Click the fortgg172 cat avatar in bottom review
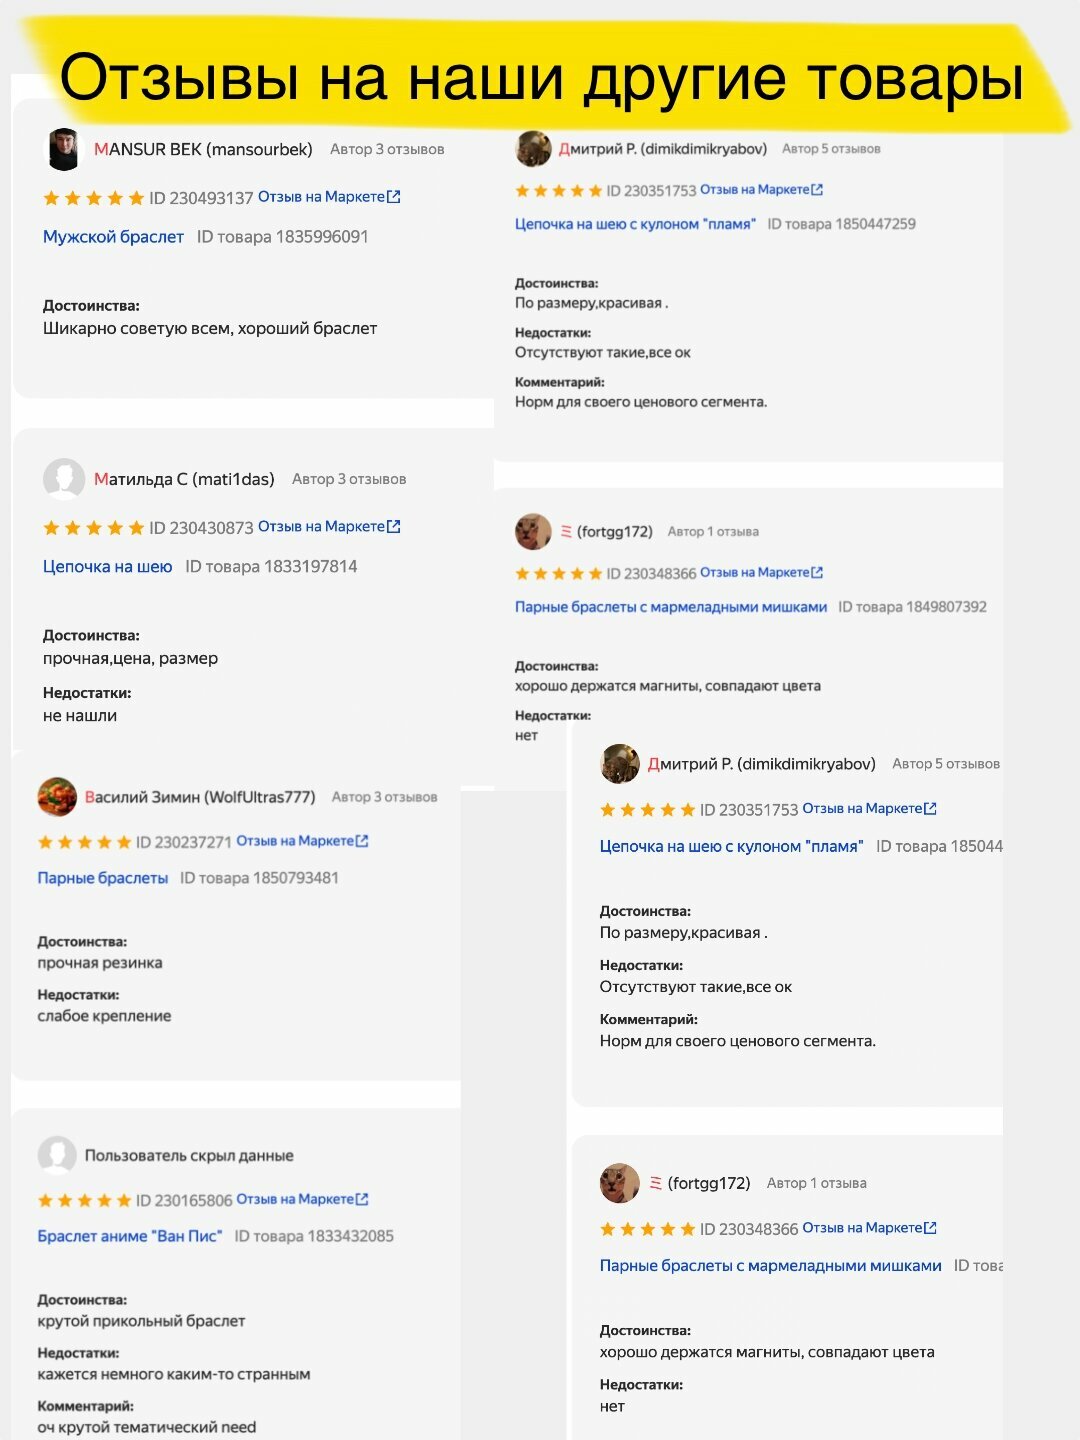Screen dimensions: 1080x1440 tap(619, 1183)
